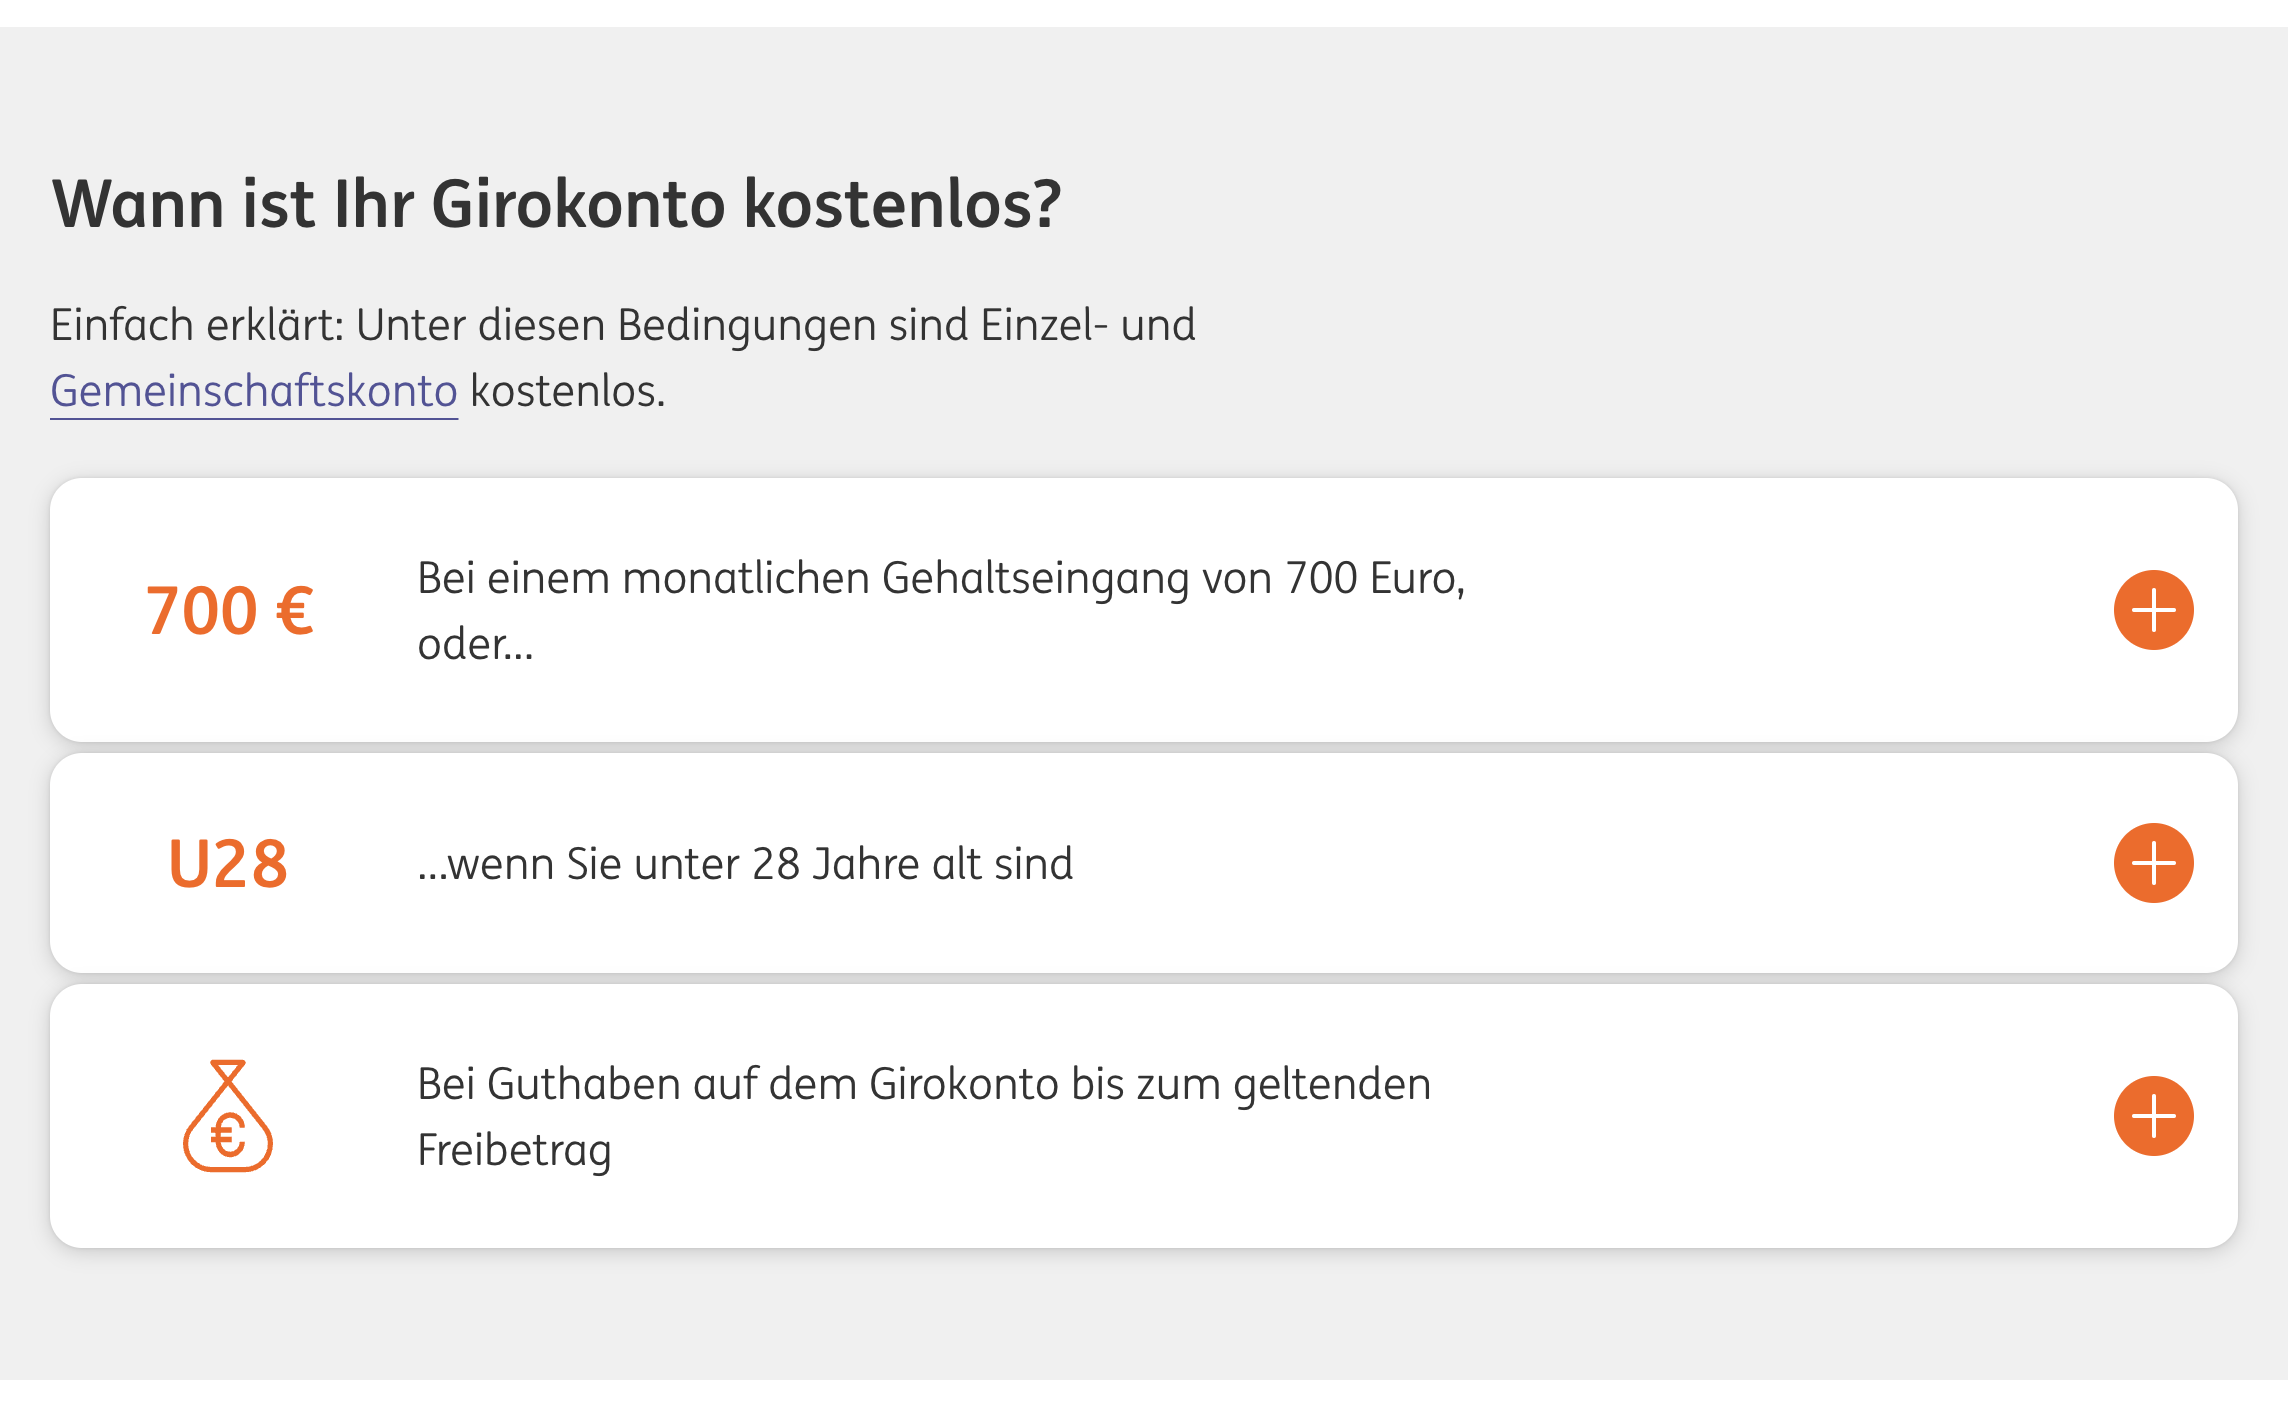The height and width of the screenshot is (1408, 2288).
Task: Select the 700 Euro salary condition card
Action: 1144,610
